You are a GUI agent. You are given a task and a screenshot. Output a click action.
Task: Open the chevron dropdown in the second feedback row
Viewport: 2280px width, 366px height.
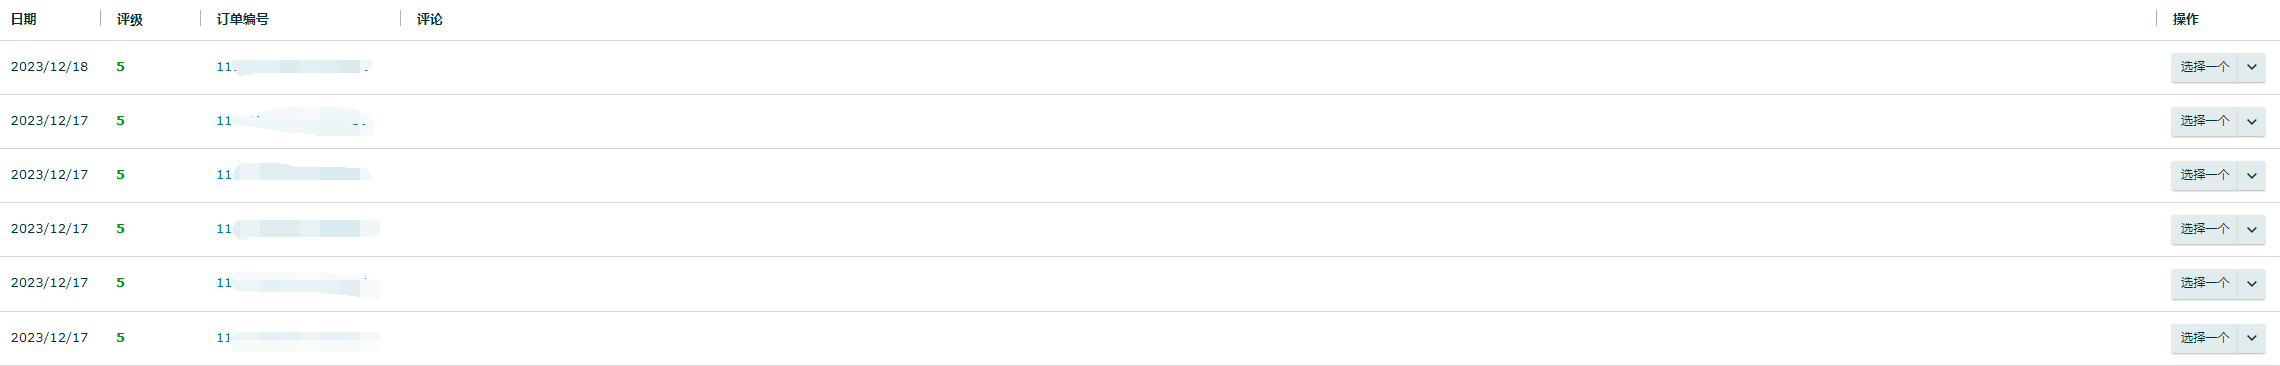(x=2251, y=121)
